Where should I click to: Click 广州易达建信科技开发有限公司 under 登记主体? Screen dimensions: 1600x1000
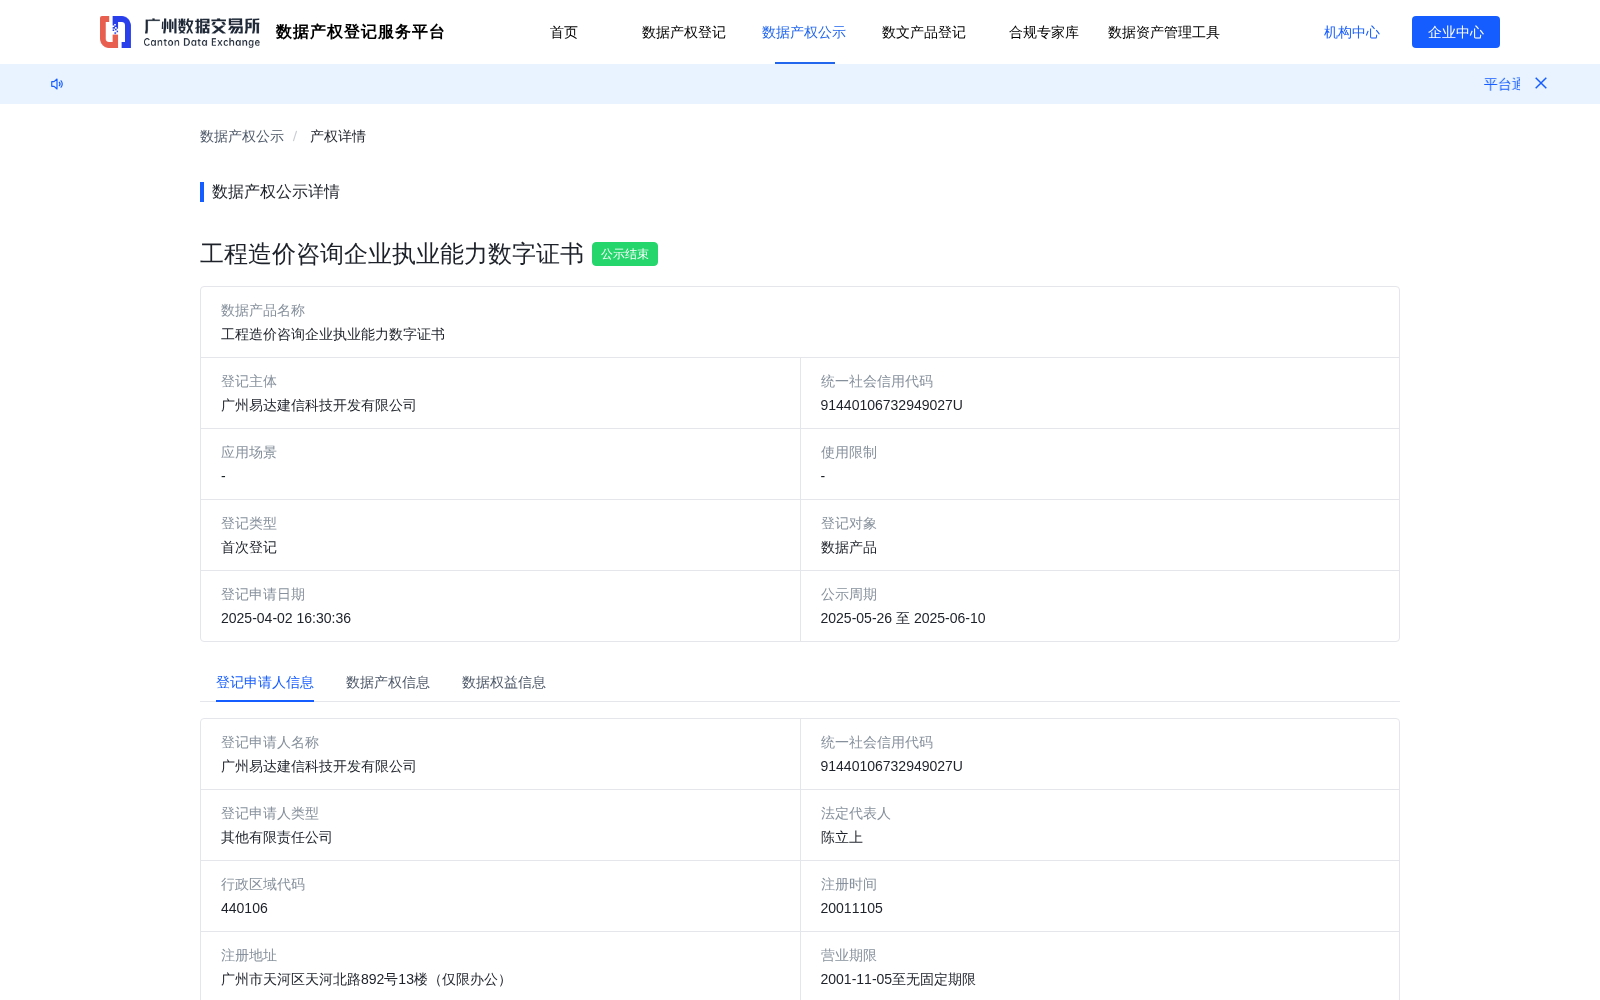(319, 405)
